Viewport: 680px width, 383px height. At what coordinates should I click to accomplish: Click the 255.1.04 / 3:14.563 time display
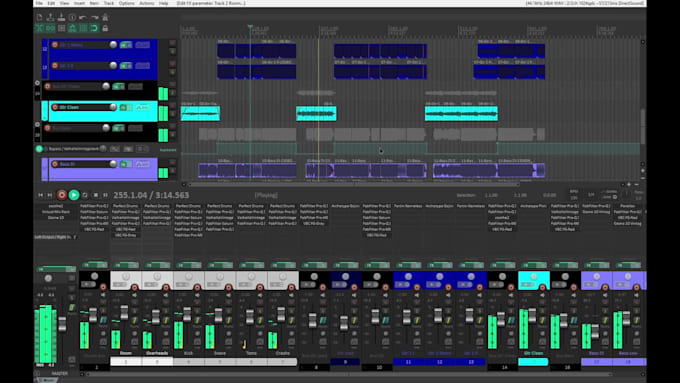[x=151, y=196]
